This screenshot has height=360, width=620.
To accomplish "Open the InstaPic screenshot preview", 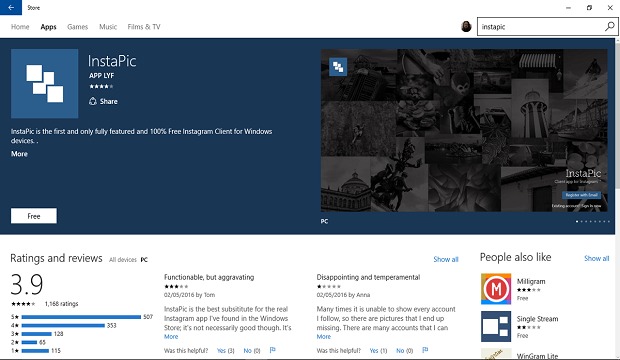I will [x=464, y=130].
